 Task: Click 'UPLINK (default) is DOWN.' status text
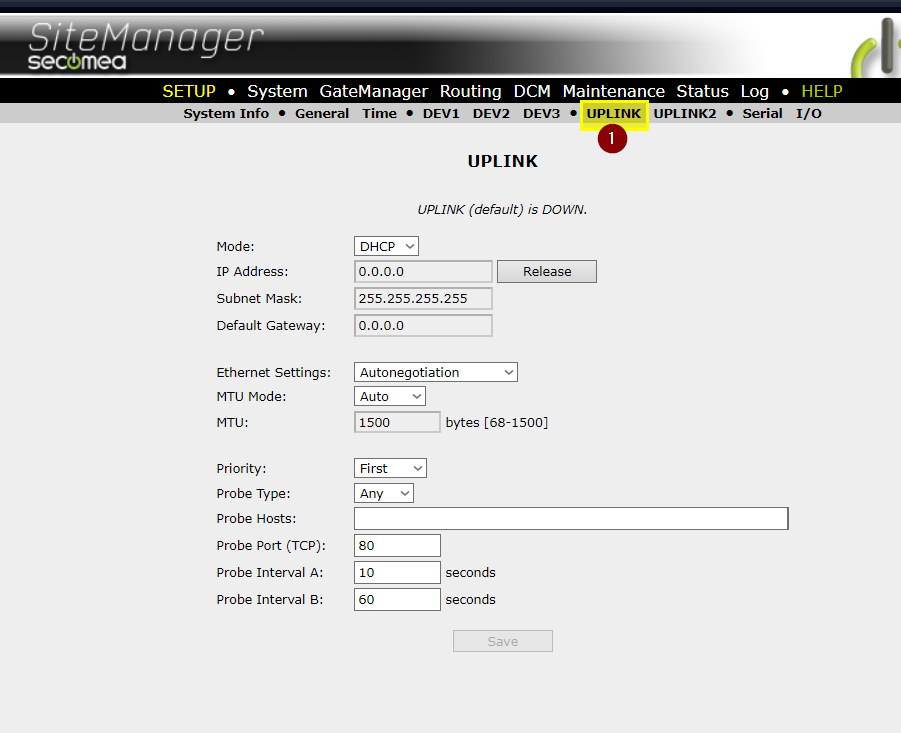pyautogui.click(x=502, y=210)
